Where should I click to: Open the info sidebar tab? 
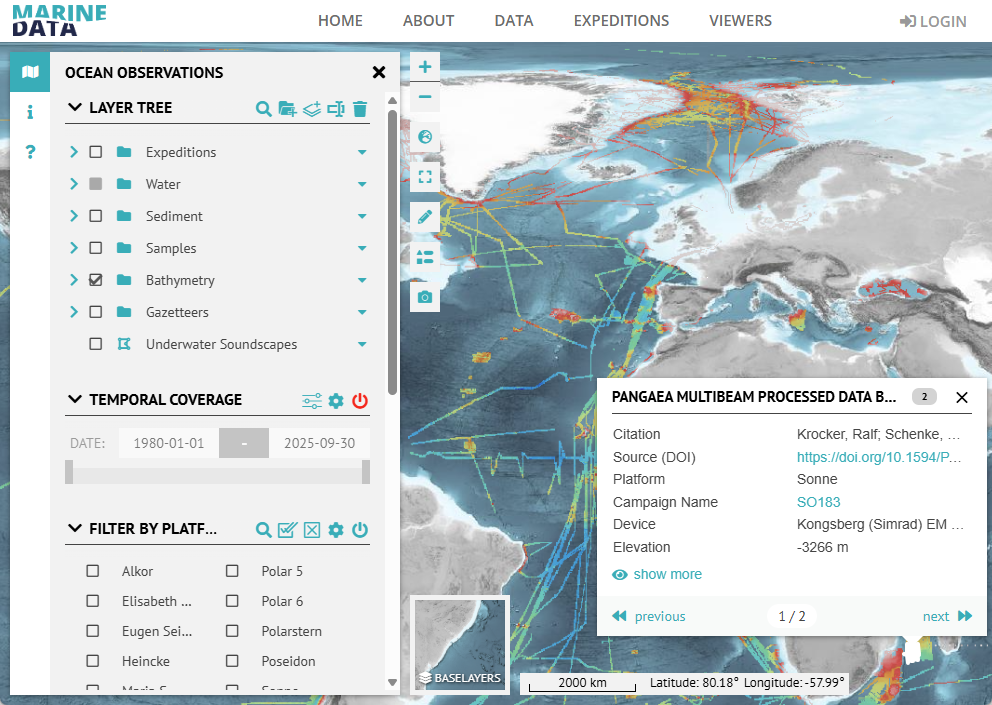[30, 112]
